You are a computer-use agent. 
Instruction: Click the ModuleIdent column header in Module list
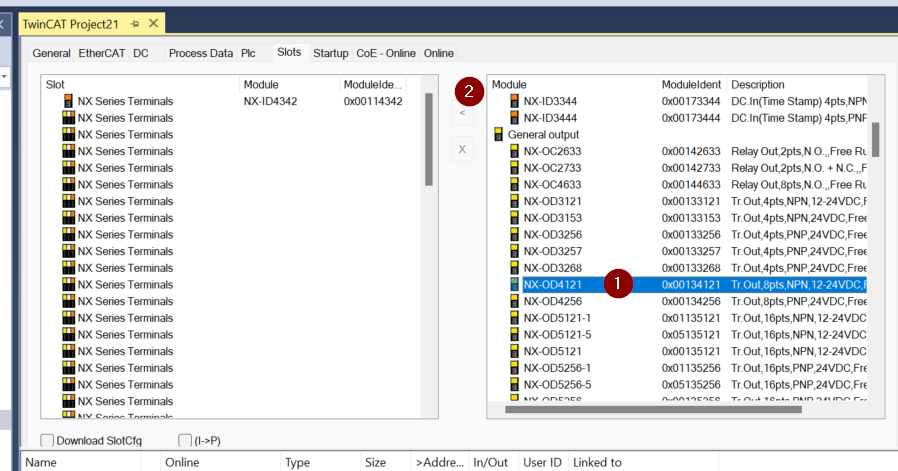pos(692,85)
